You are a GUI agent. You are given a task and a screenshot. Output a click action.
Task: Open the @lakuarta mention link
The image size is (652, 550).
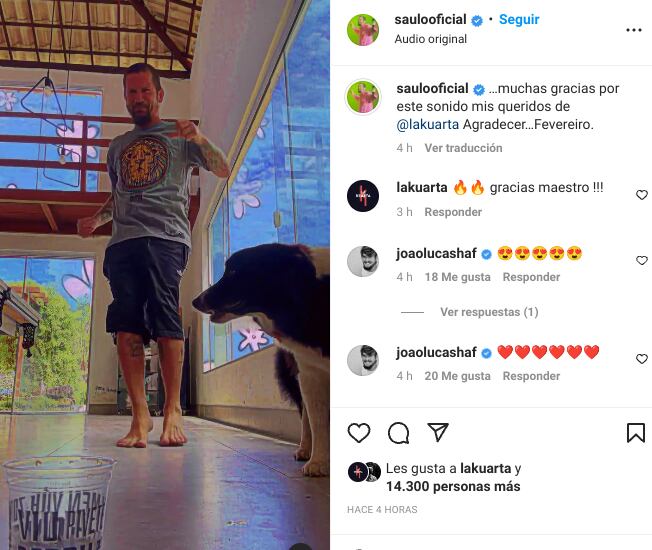(427, 124)
